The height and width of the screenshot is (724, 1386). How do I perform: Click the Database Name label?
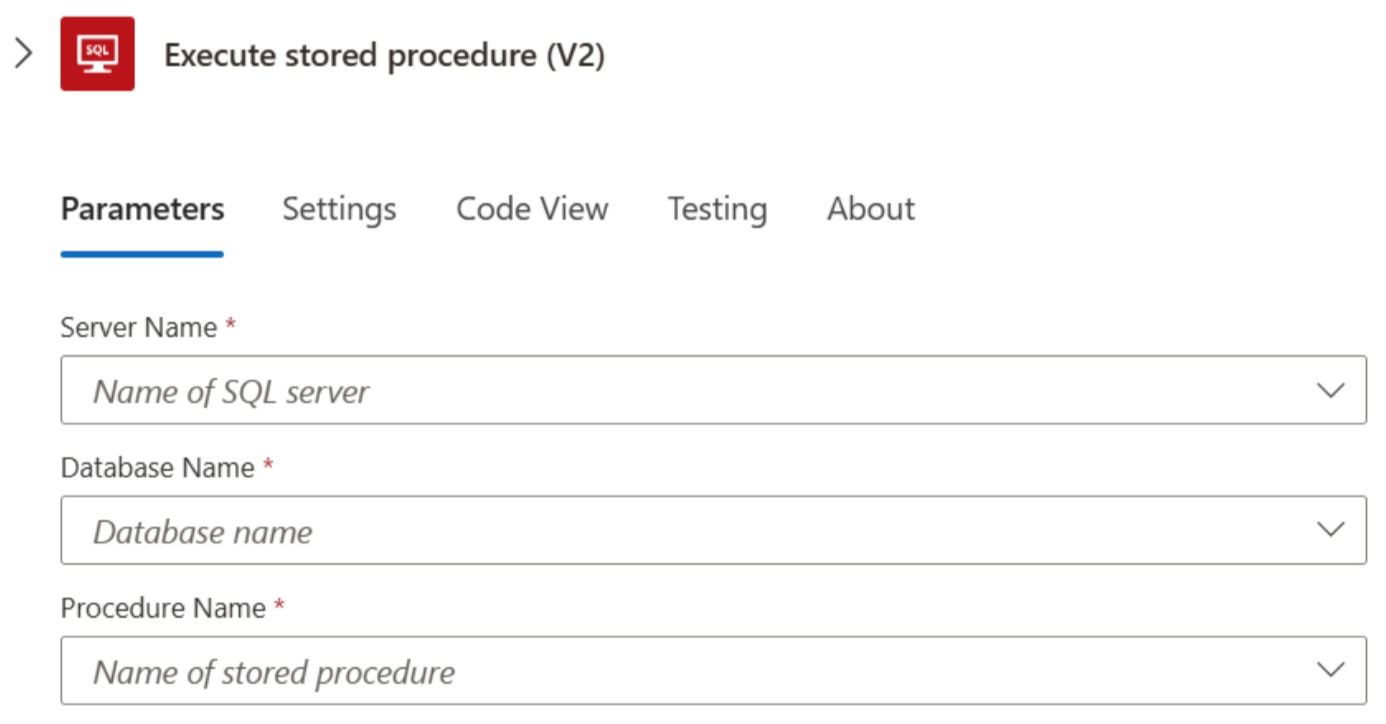point(157,467)
